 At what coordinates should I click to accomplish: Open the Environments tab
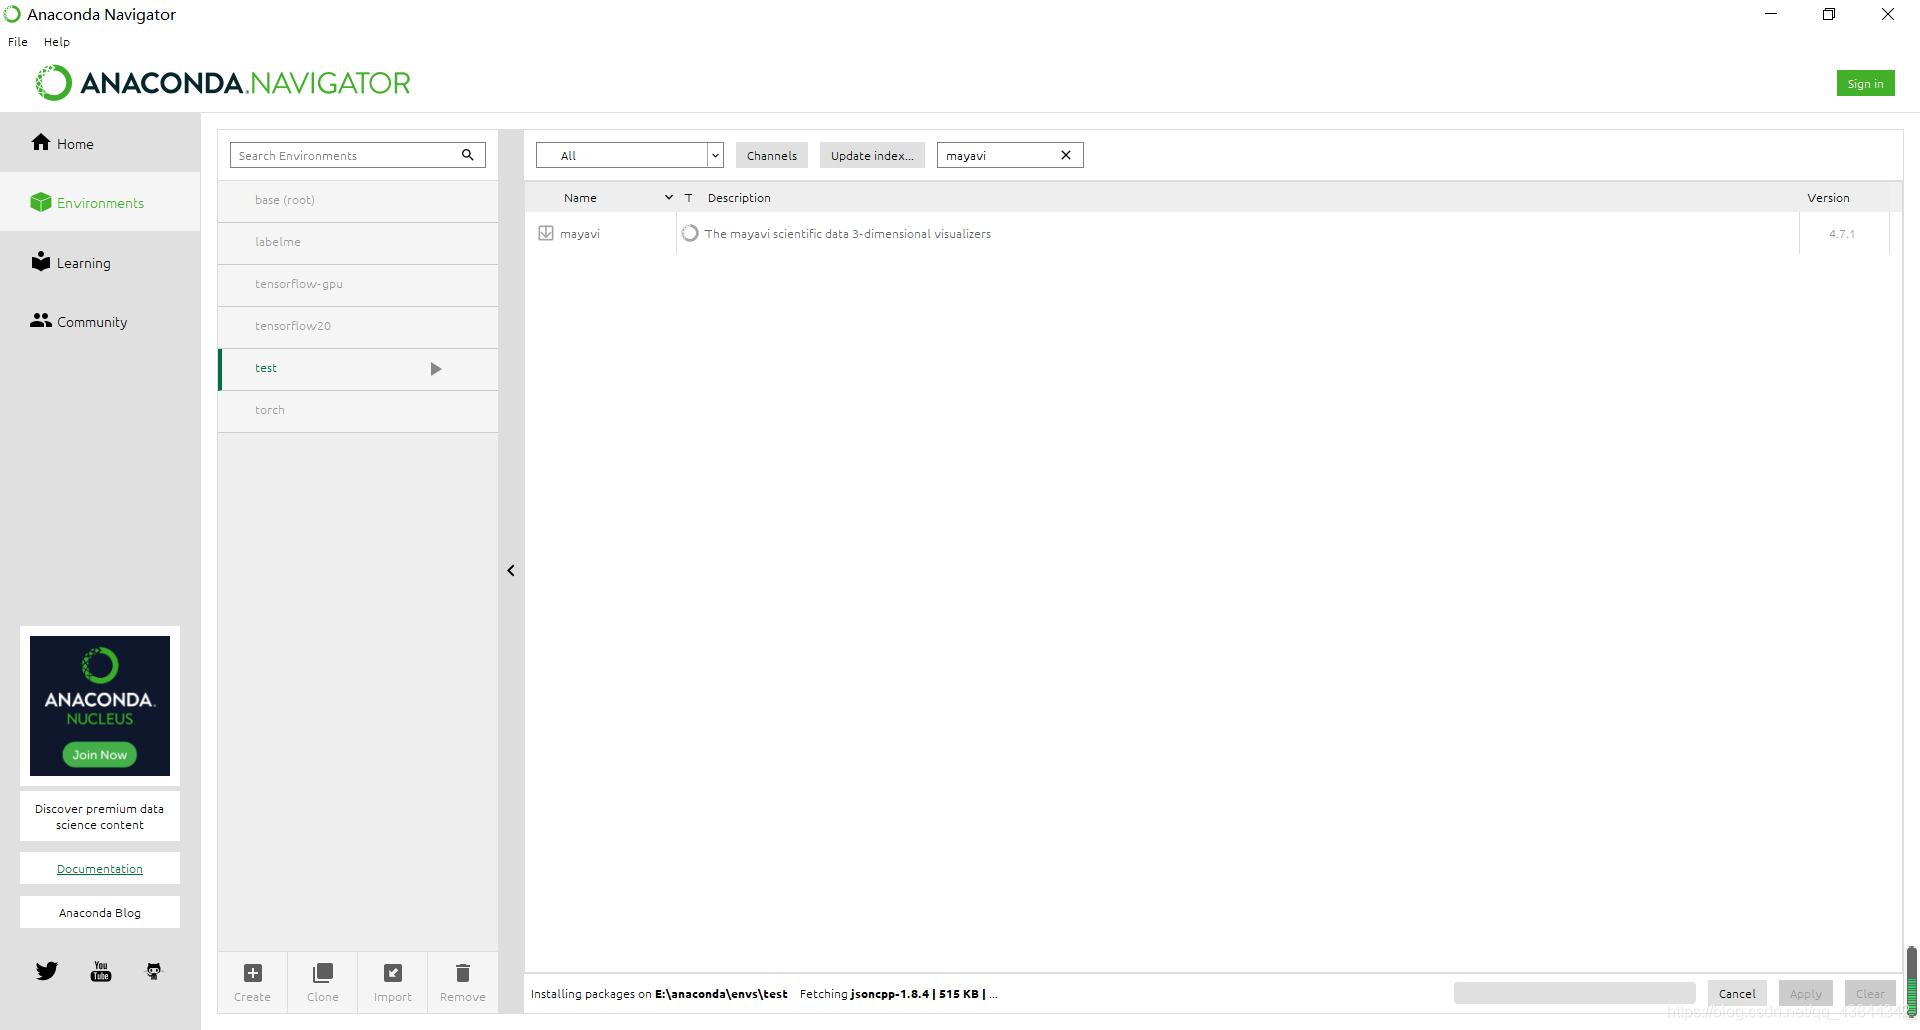[x=100, y=203]
